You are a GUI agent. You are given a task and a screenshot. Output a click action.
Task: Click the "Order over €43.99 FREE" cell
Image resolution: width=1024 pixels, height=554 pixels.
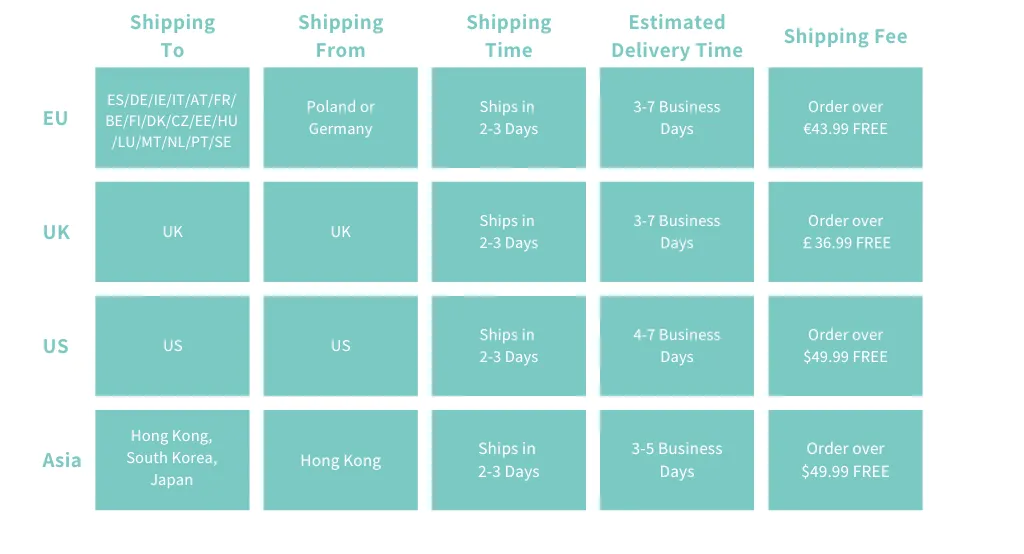tap(845, 118)
